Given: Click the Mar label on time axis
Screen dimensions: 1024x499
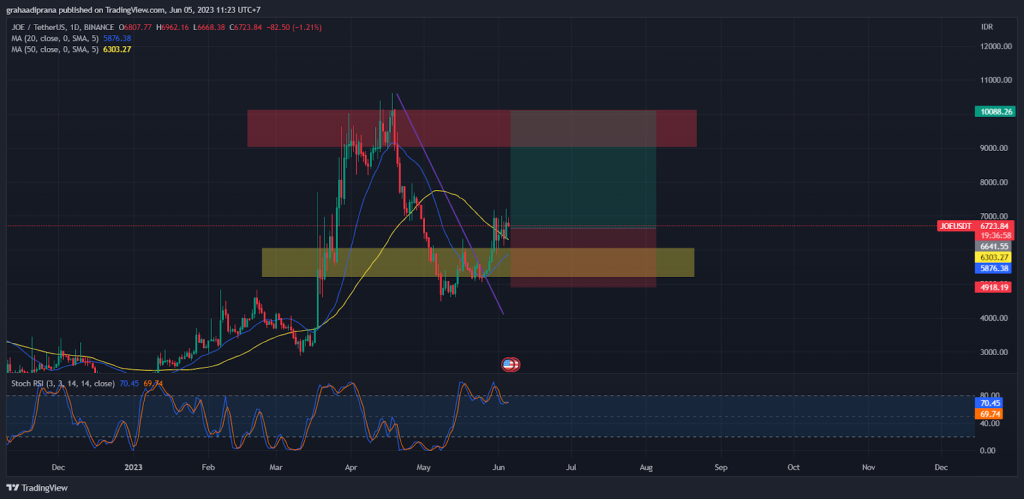Looking at the screenshot, I should pyautogui.click(x=276, y=468).
